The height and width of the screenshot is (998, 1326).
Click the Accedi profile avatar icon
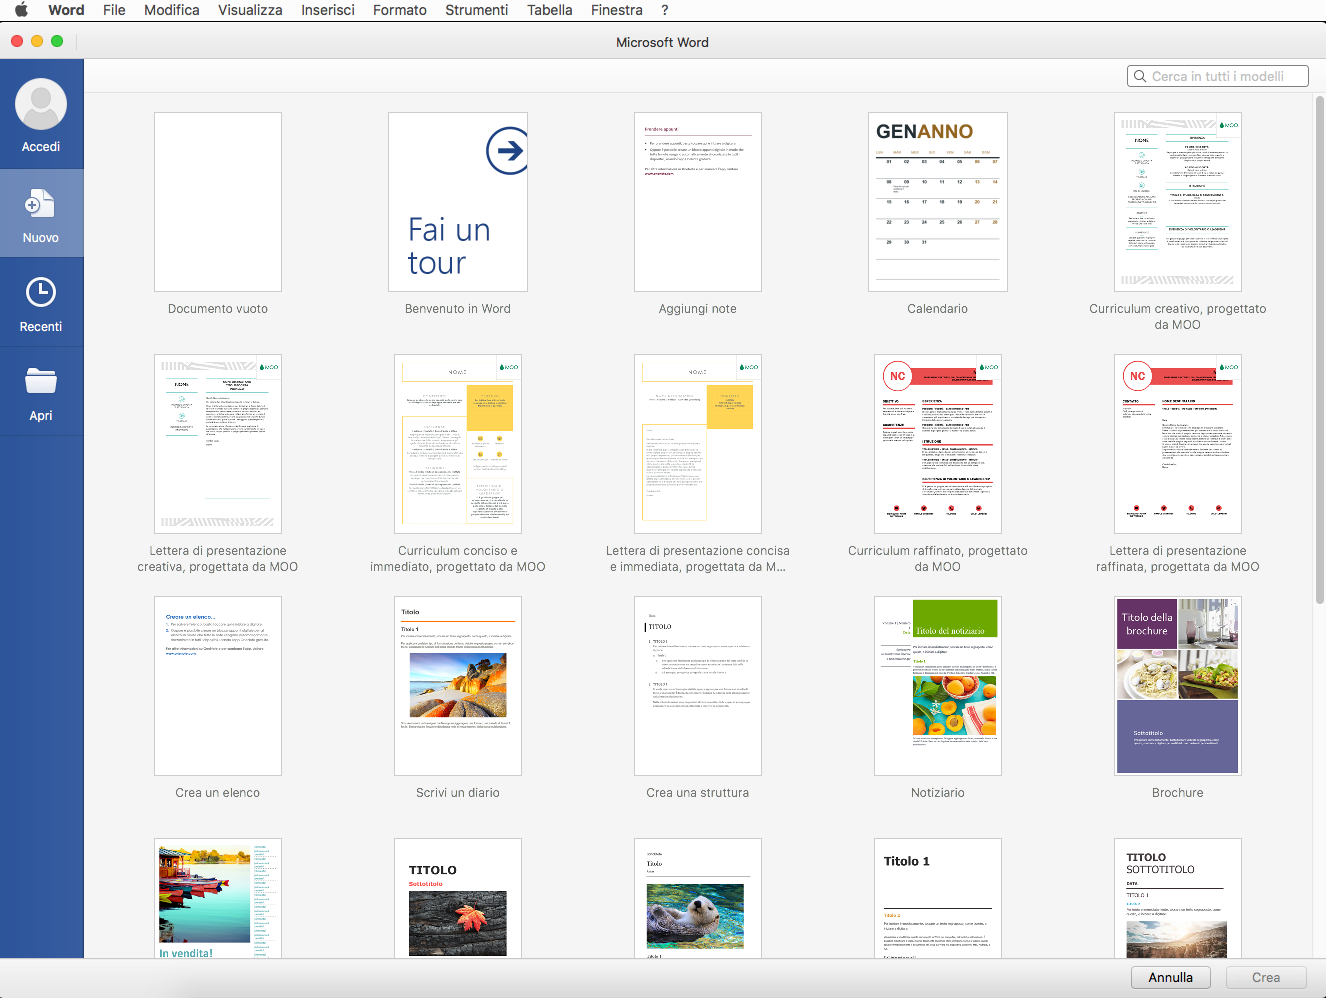coord(41,104)
